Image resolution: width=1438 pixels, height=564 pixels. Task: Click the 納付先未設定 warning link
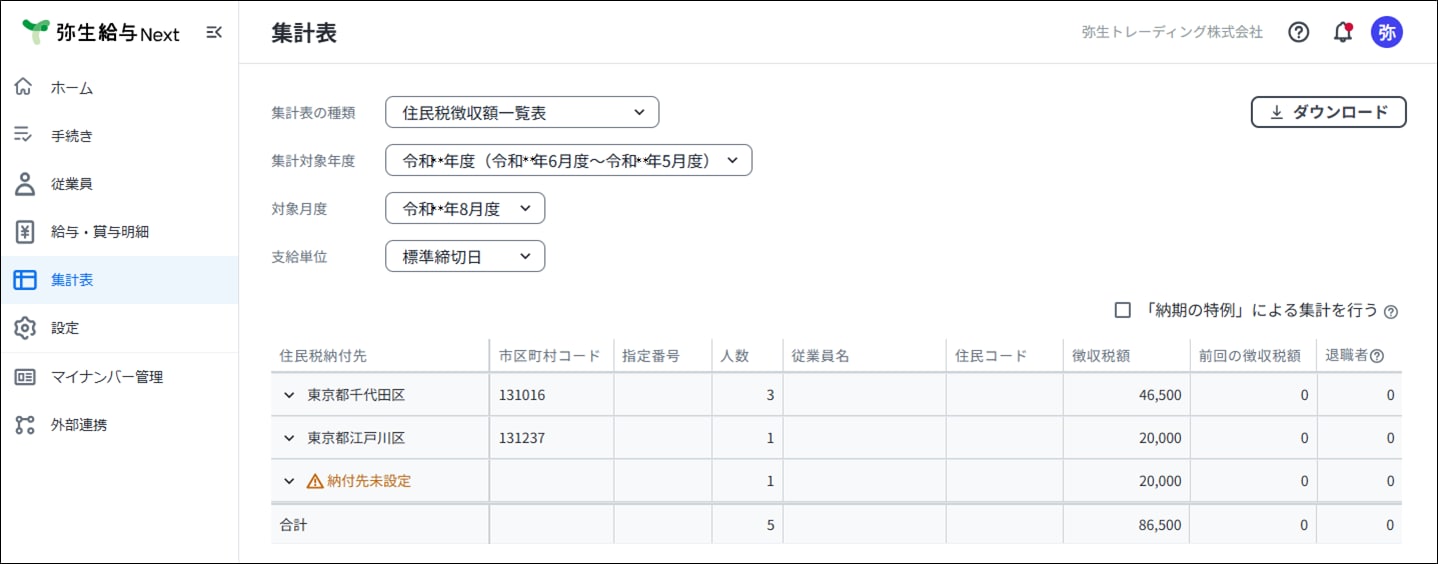[x=369, y=481]
